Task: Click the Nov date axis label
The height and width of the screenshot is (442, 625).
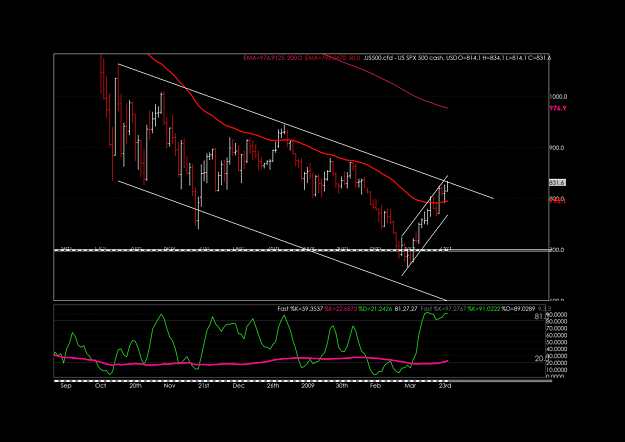Action: click(170, 386)
